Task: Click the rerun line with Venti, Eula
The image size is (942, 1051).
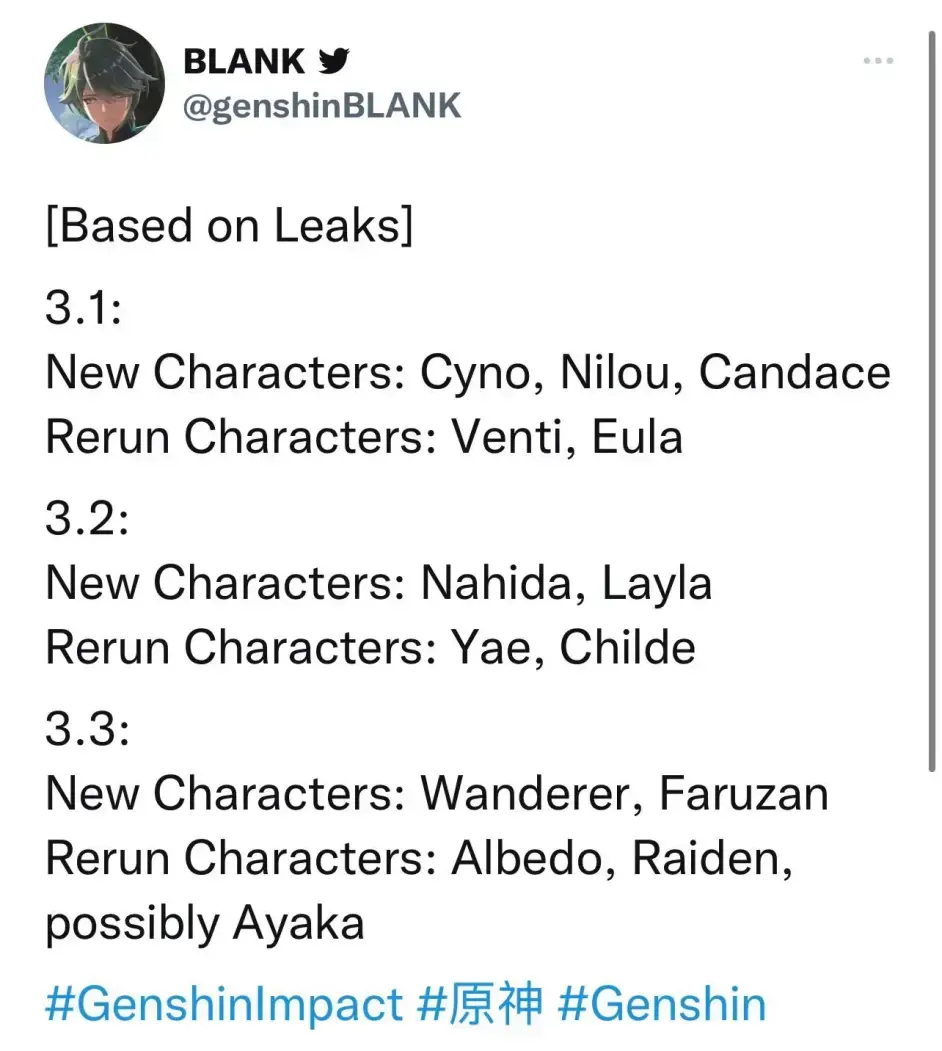Action: (364, 437)
